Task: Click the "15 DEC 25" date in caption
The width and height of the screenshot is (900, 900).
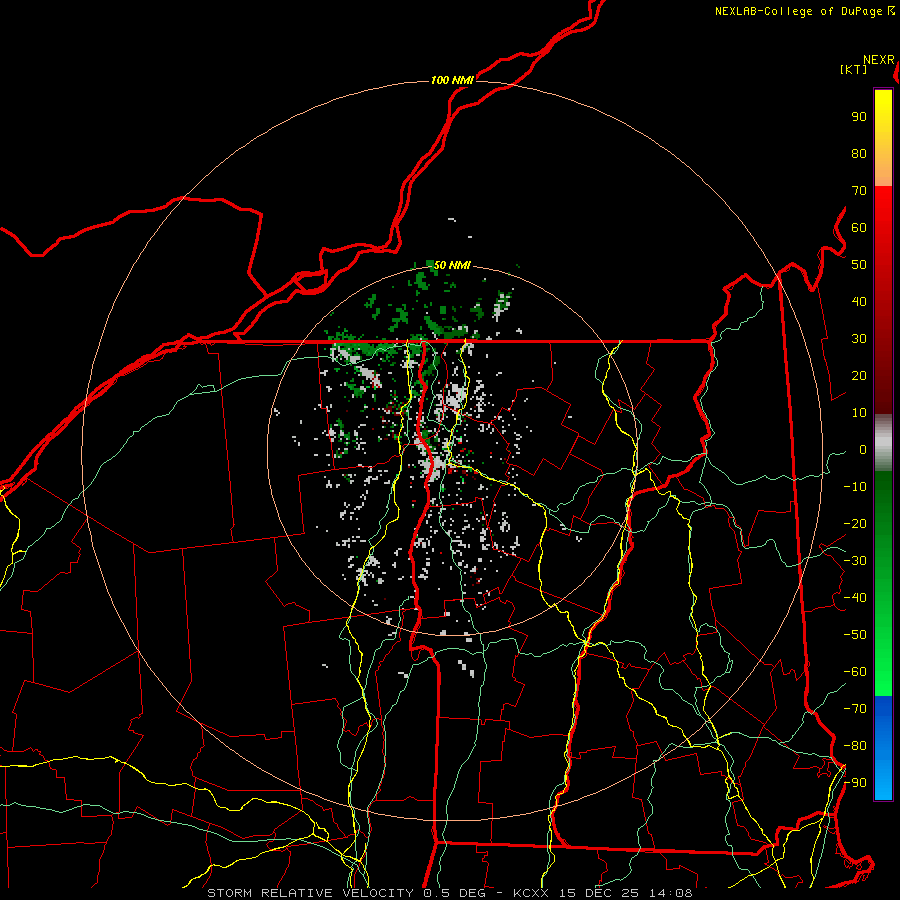Action: 599,893
